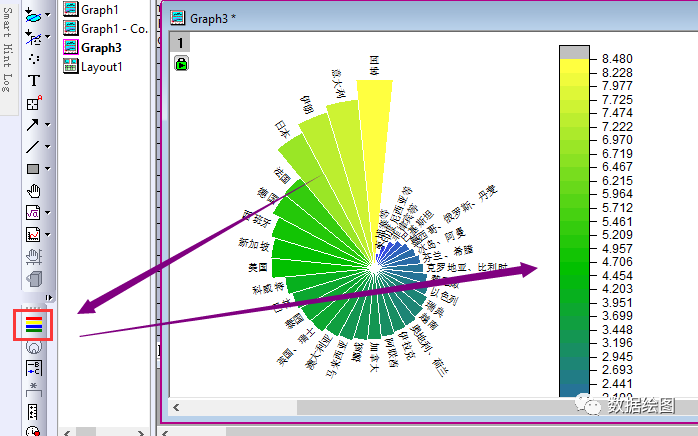
Task: Select the Text tool
Action: tap(34, 81)
